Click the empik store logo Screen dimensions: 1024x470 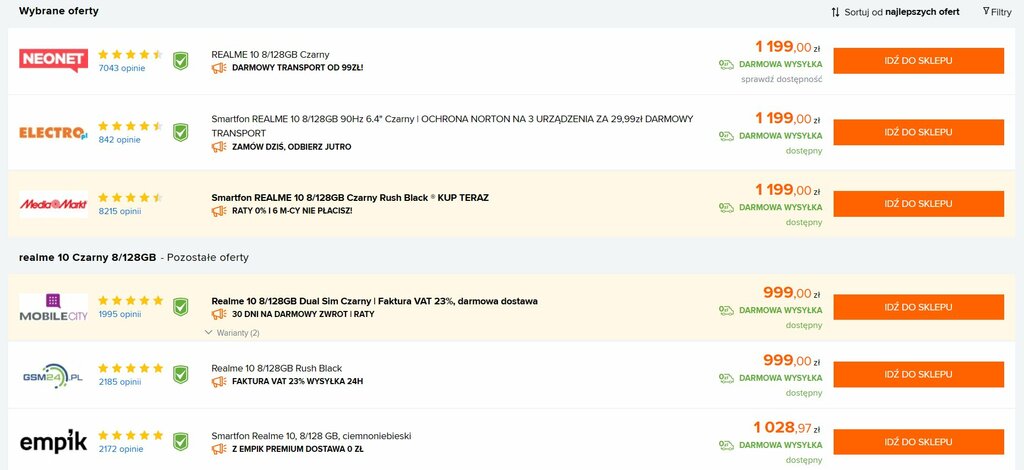(x=53, y=442)
